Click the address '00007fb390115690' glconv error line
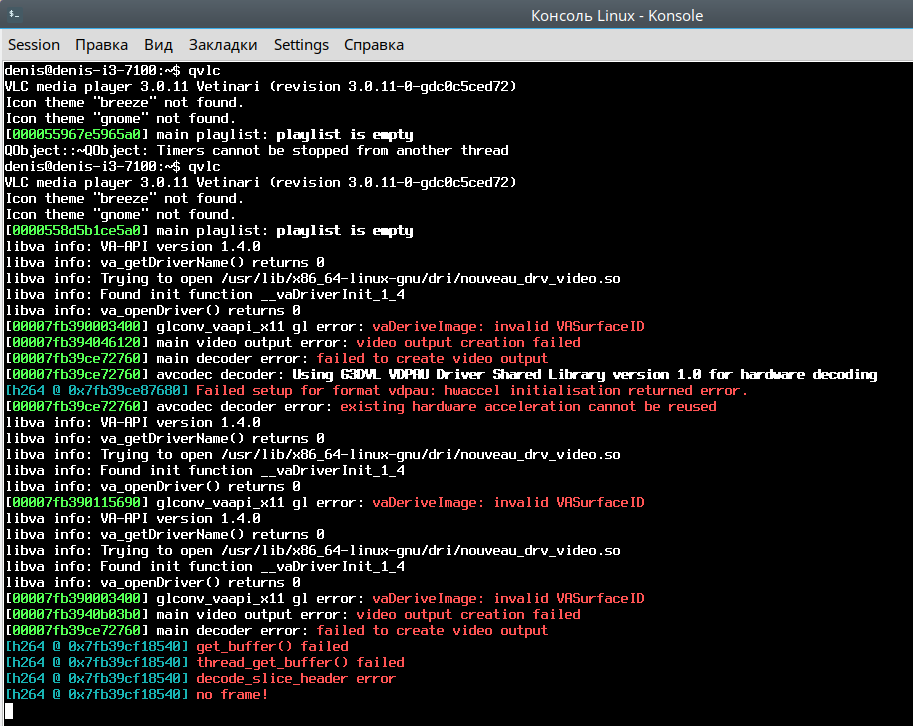The image size is (913, 726). click(76, 502)
